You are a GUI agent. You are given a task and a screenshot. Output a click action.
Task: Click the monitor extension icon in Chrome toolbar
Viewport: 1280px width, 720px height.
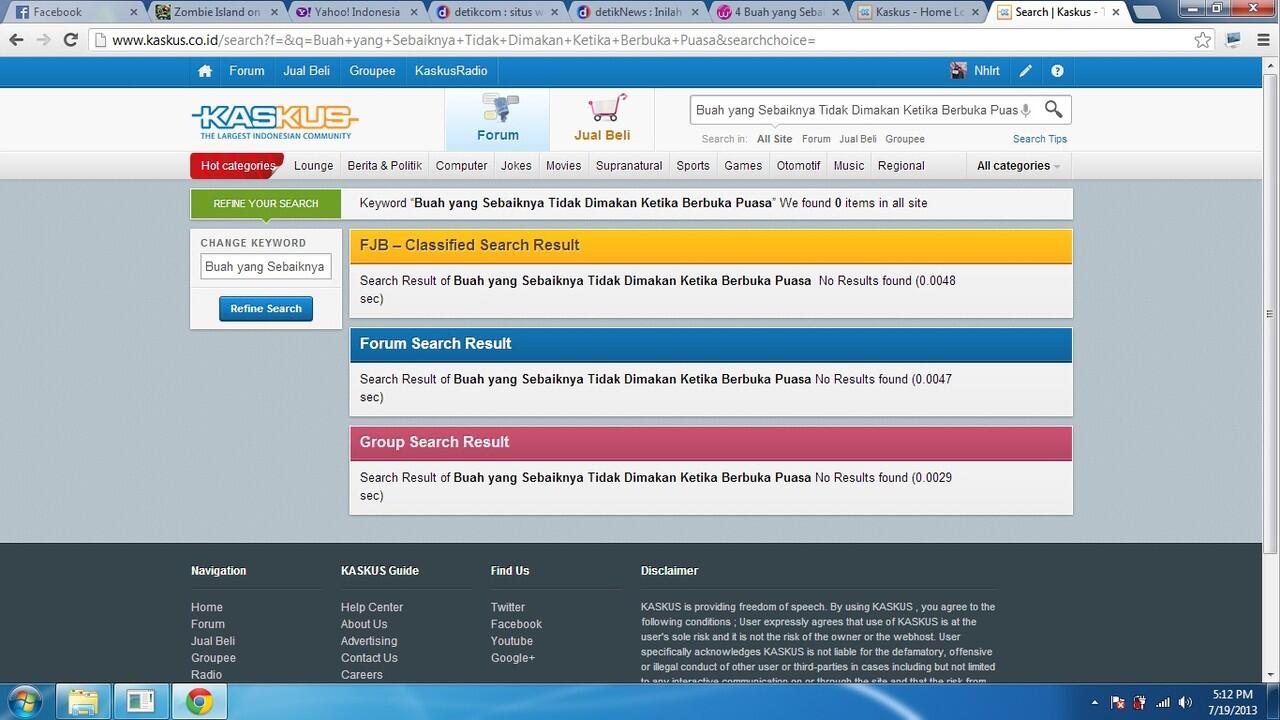point(1233,40)
